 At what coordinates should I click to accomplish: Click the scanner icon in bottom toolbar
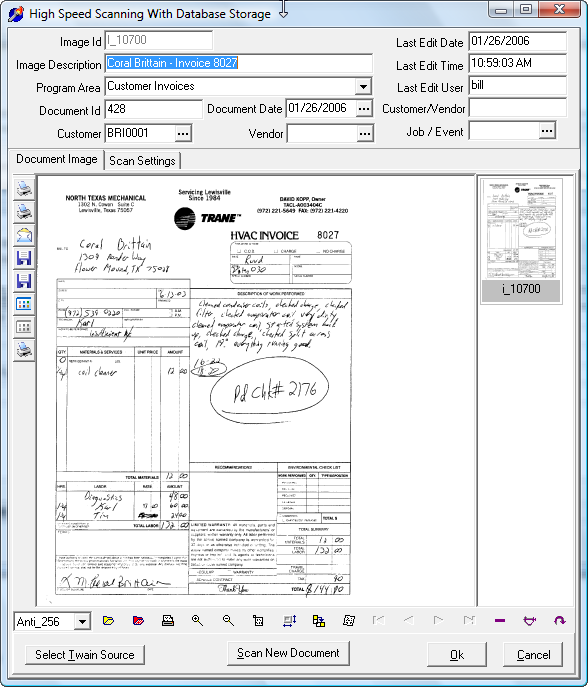168,620
